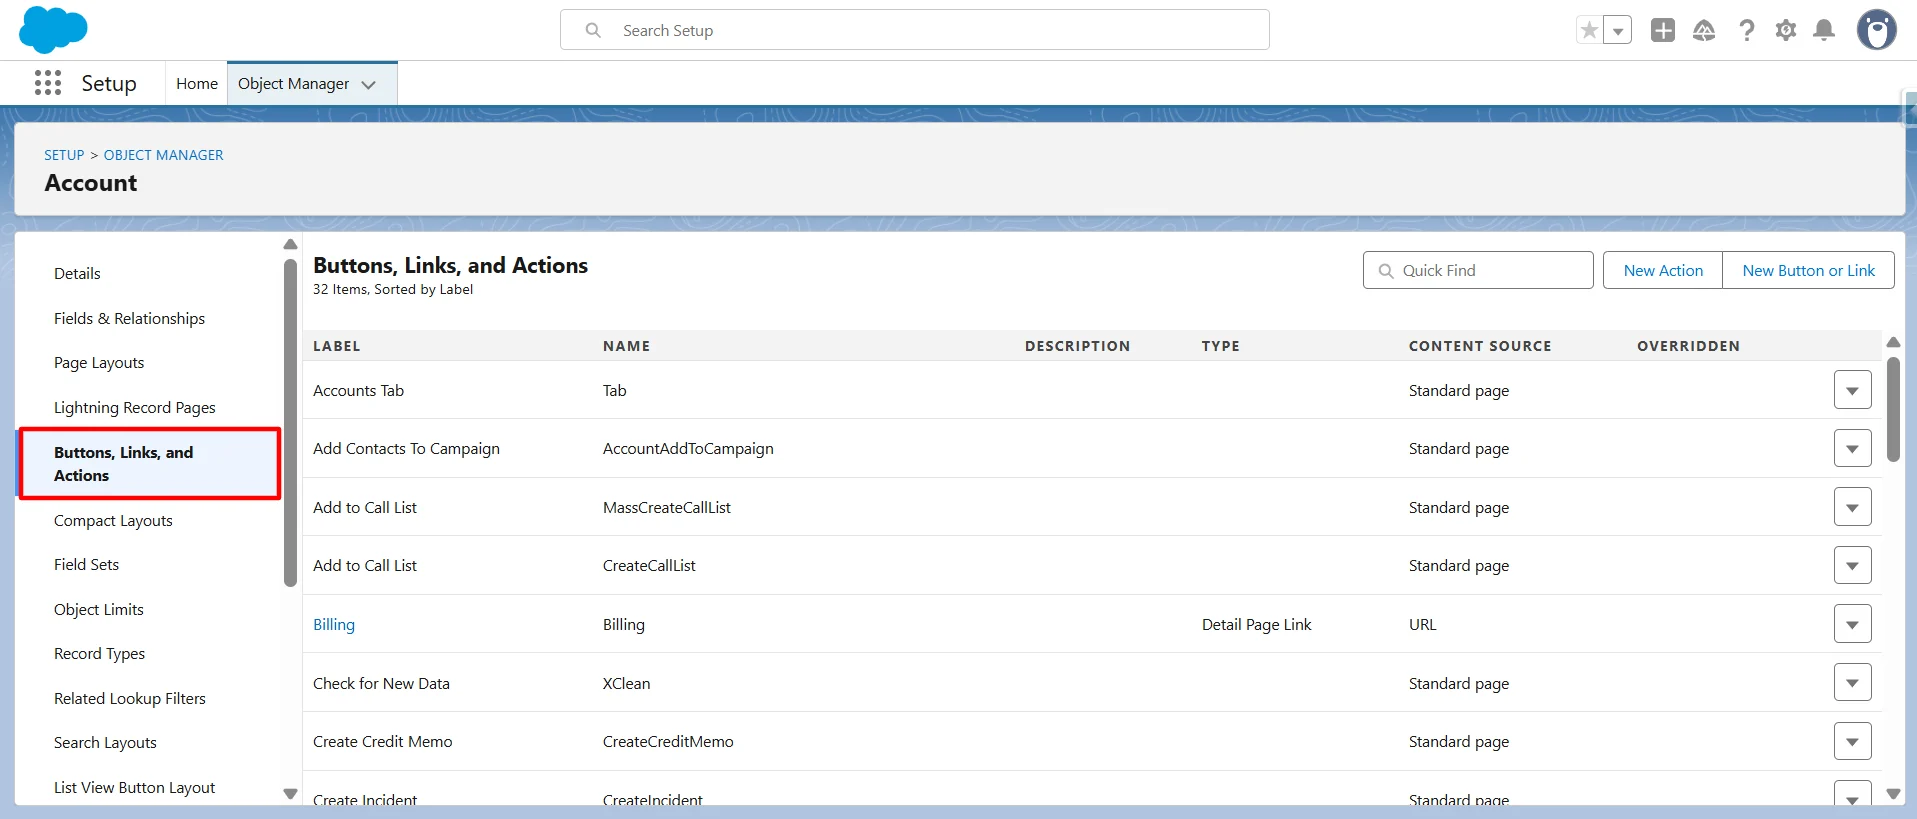Click the Detail Page Link type cell

(x=1256, y=625)
